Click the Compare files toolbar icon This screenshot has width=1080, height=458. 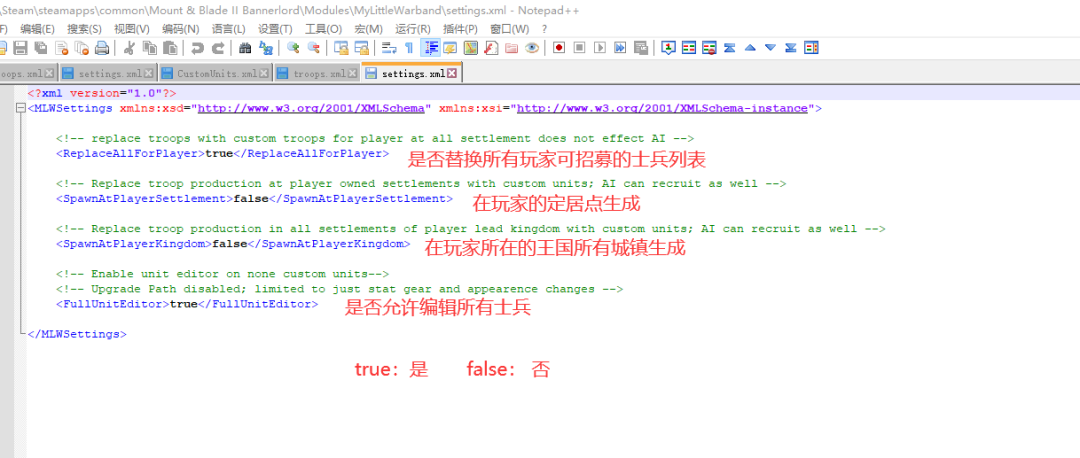click(x=689, y=48)
